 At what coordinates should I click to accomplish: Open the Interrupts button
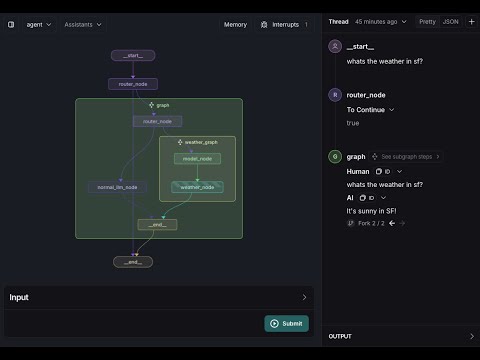(285, 25)
